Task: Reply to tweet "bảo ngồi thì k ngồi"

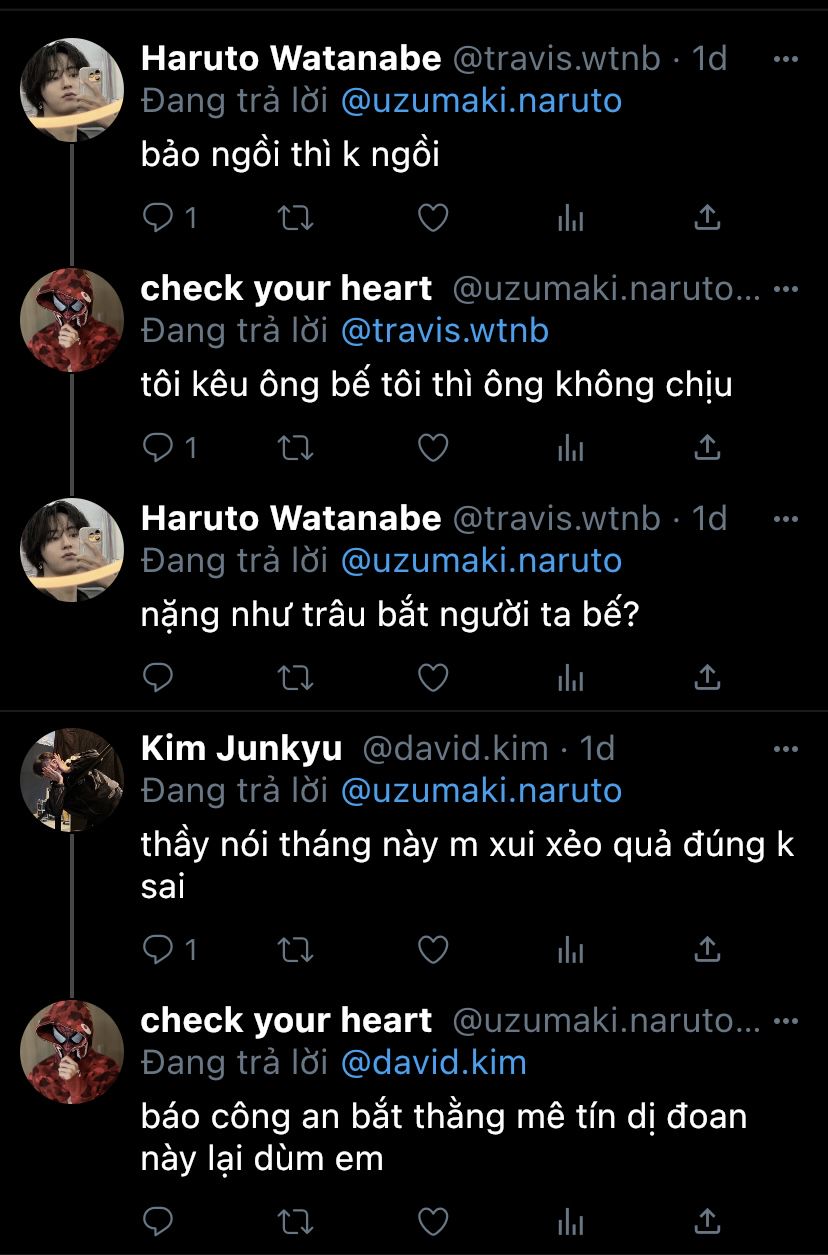Action: (x=158, y=218)
